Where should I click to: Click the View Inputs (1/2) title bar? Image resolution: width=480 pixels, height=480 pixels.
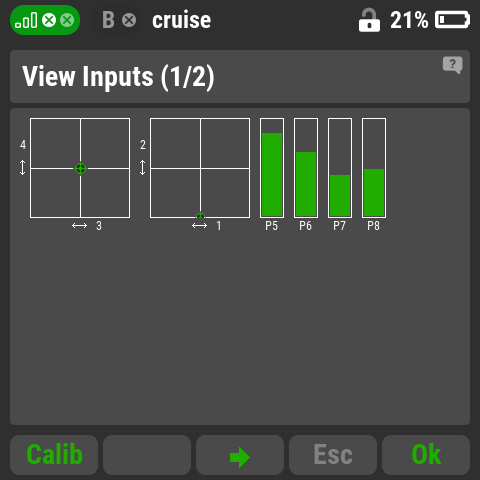[x=240, y=76]
